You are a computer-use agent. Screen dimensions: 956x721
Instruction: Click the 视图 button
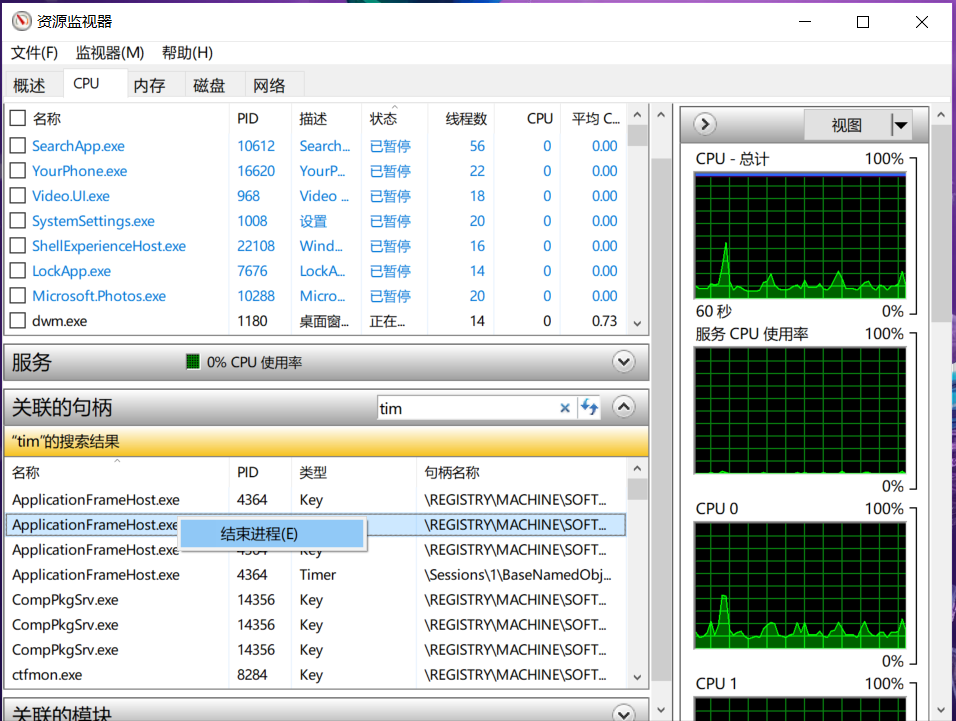pos(847,125)
